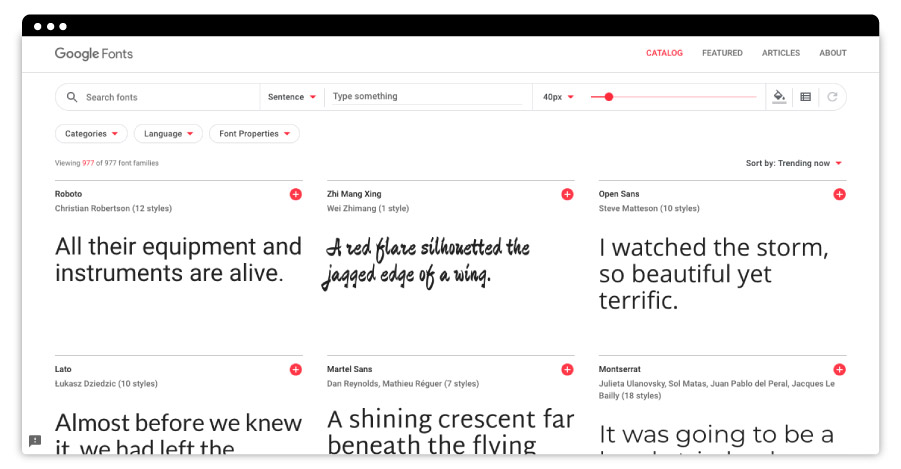Open the Lato font link

pyautogui.click(x=63, y=369)
